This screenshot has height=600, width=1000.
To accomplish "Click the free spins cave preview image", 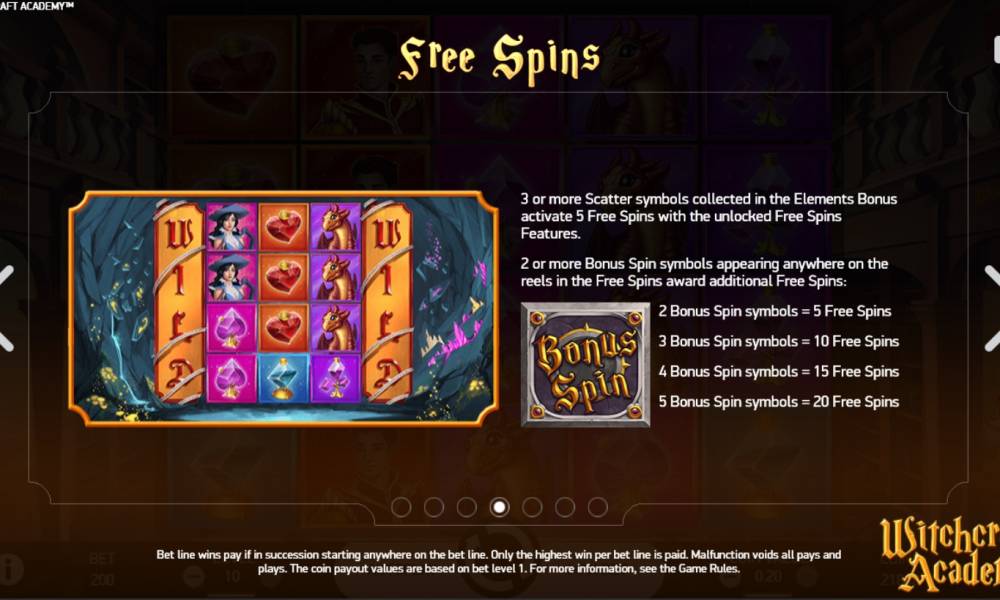I will click(283, 308).
